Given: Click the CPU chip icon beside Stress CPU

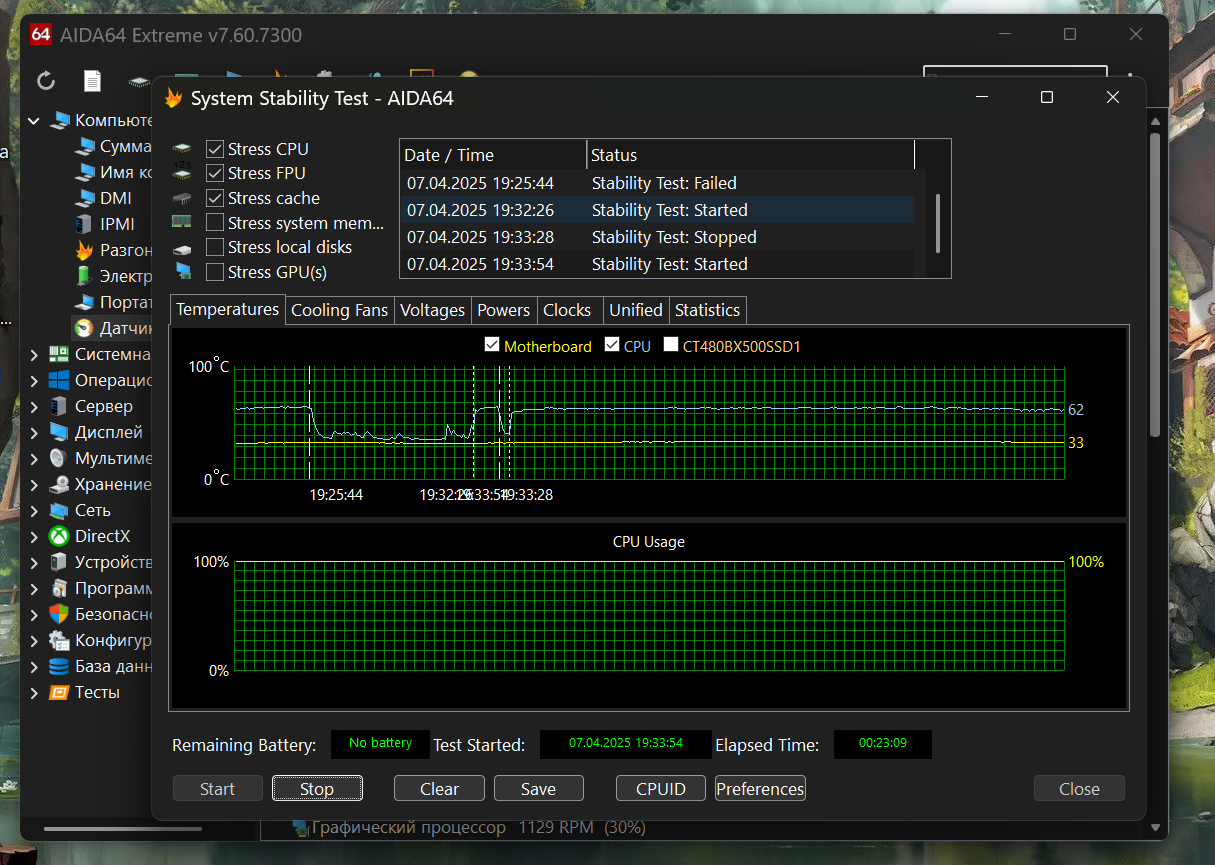Looking at the screenshot, I should pos(182,149).
